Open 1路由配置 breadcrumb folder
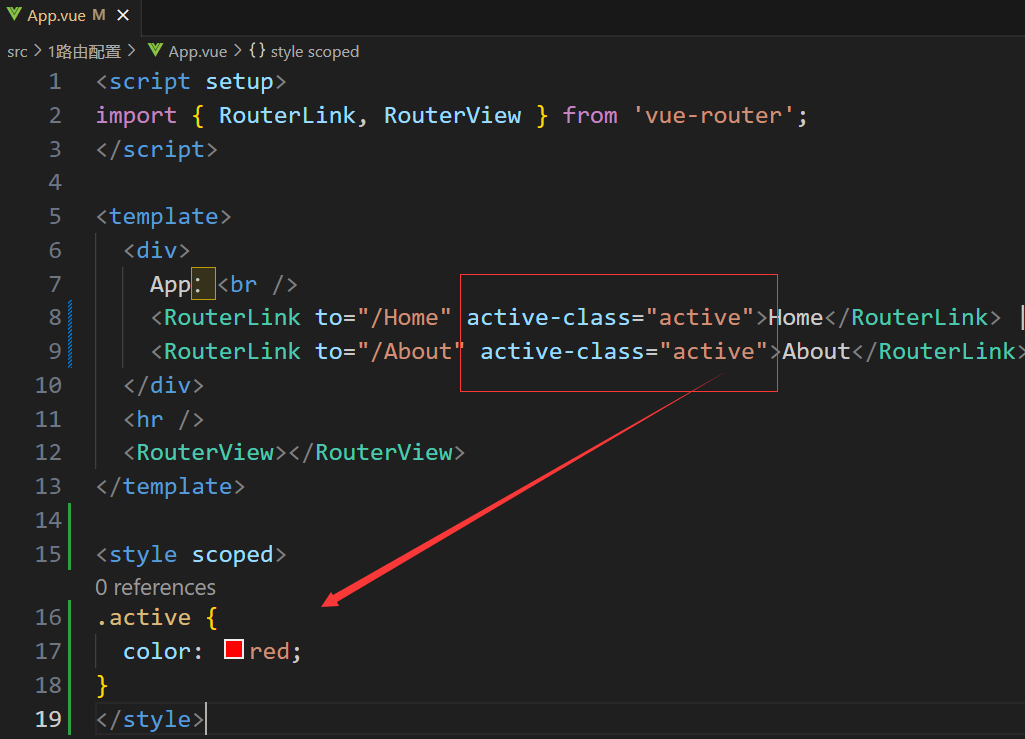Screen dimensions: 1025x739 (x=84, y=52)
